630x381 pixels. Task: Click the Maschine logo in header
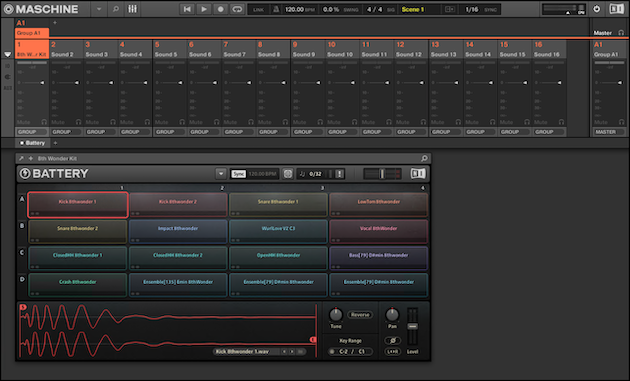tap(41, 9)
